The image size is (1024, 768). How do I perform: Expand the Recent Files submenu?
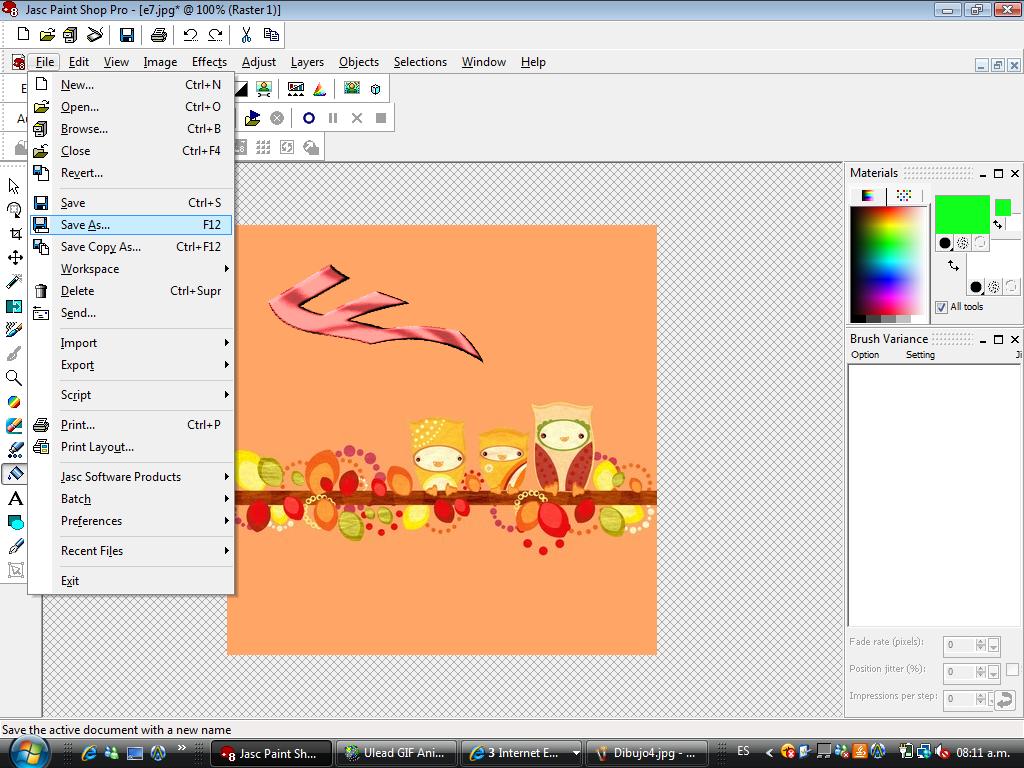131,551
